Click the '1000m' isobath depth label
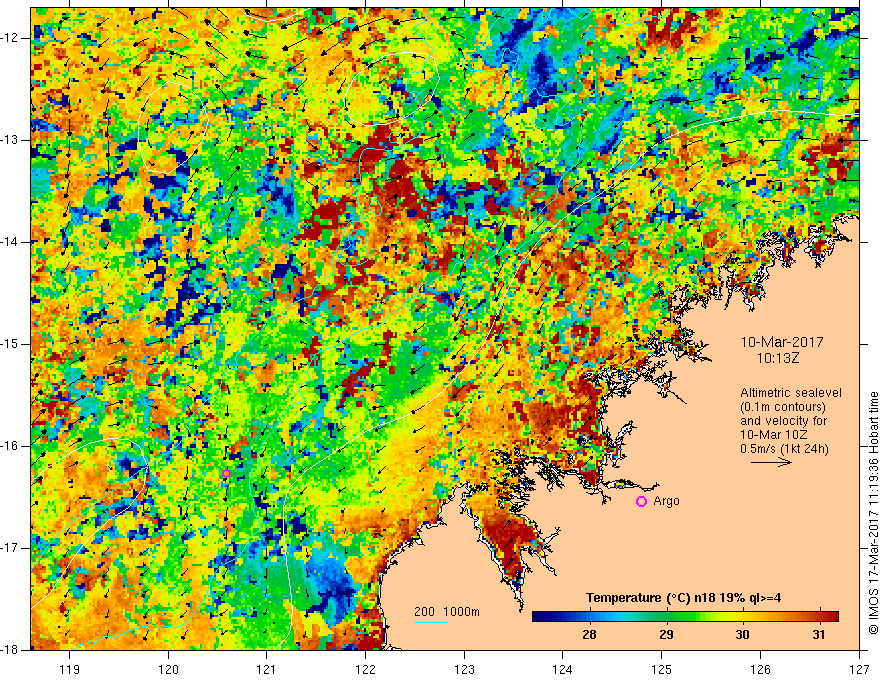This screenshot has width=880, height=680. tap(461, 612)
